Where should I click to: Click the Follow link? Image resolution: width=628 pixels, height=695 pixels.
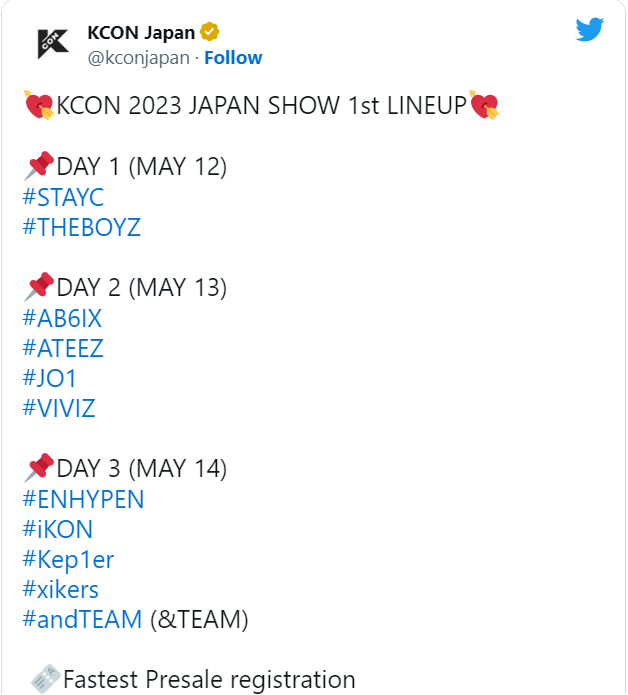point(233,58)
